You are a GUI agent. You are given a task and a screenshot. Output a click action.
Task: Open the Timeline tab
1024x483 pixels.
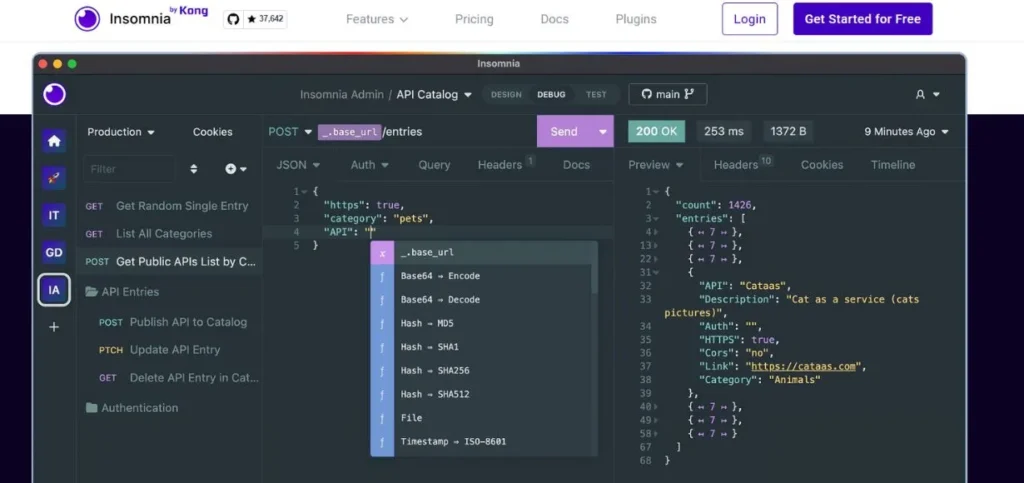(893, 165)
